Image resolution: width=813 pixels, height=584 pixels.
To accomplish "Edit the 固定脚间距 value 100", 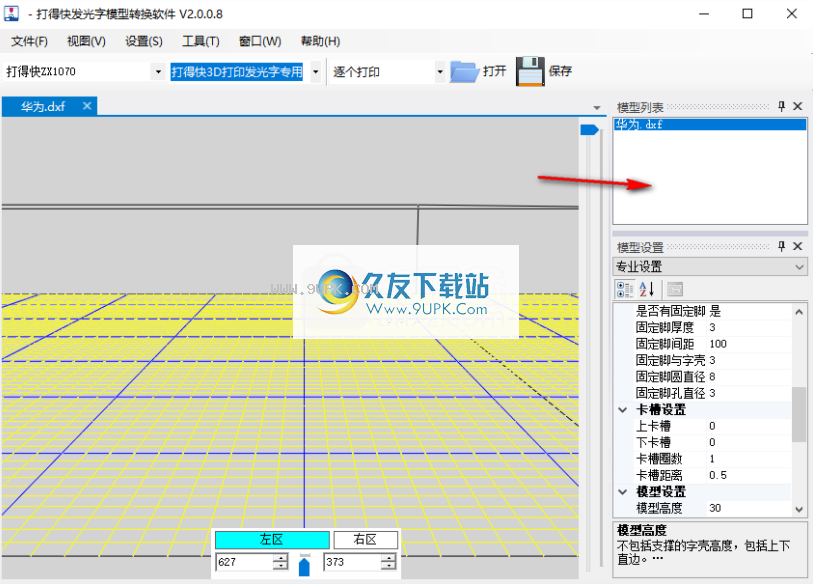I will [749, 344].
